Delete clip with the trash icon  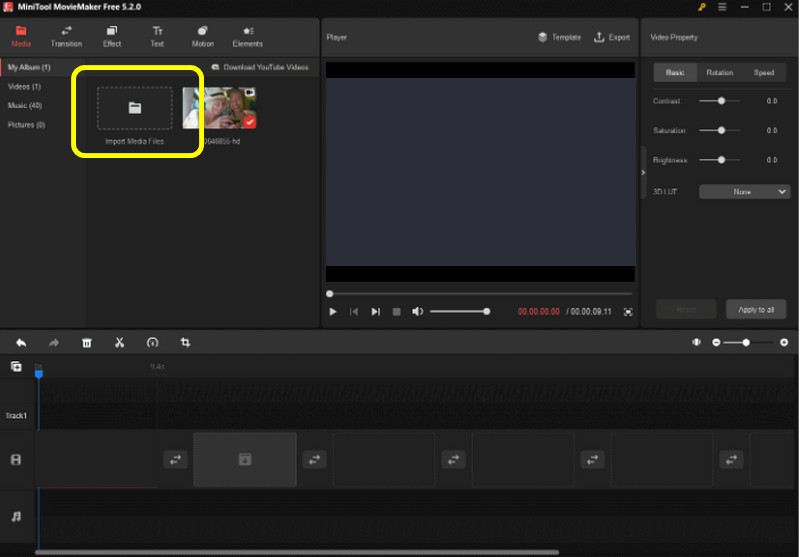(87, 343)
